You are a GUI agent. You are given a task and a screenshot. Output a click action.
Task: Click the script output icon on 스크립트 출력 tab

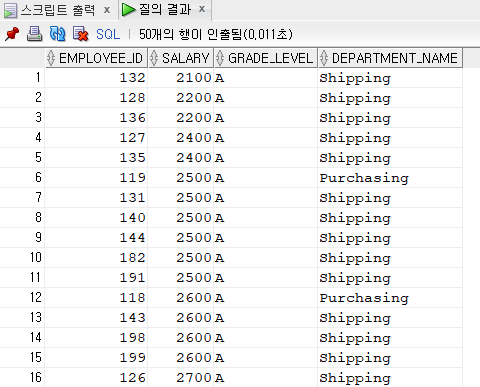click(x=10, y=11)
